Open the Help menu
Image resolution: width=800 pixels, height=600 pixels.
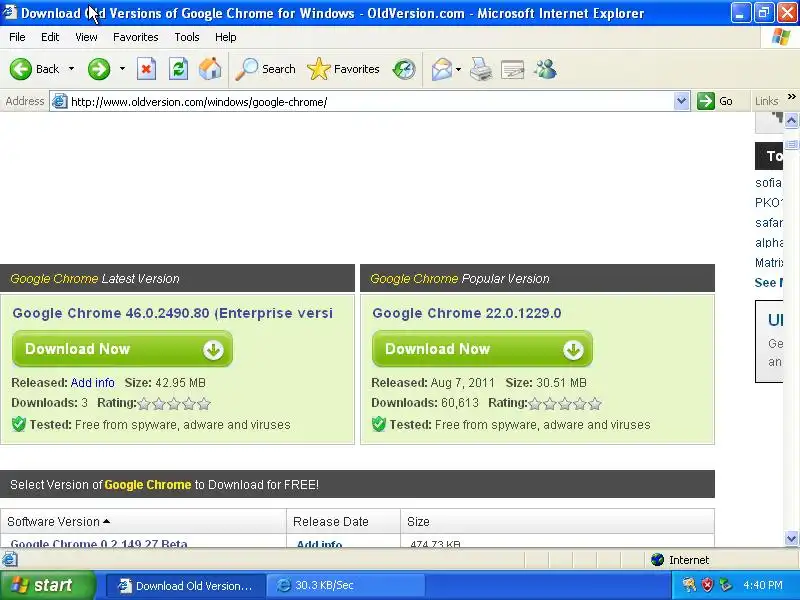(226, 37)
